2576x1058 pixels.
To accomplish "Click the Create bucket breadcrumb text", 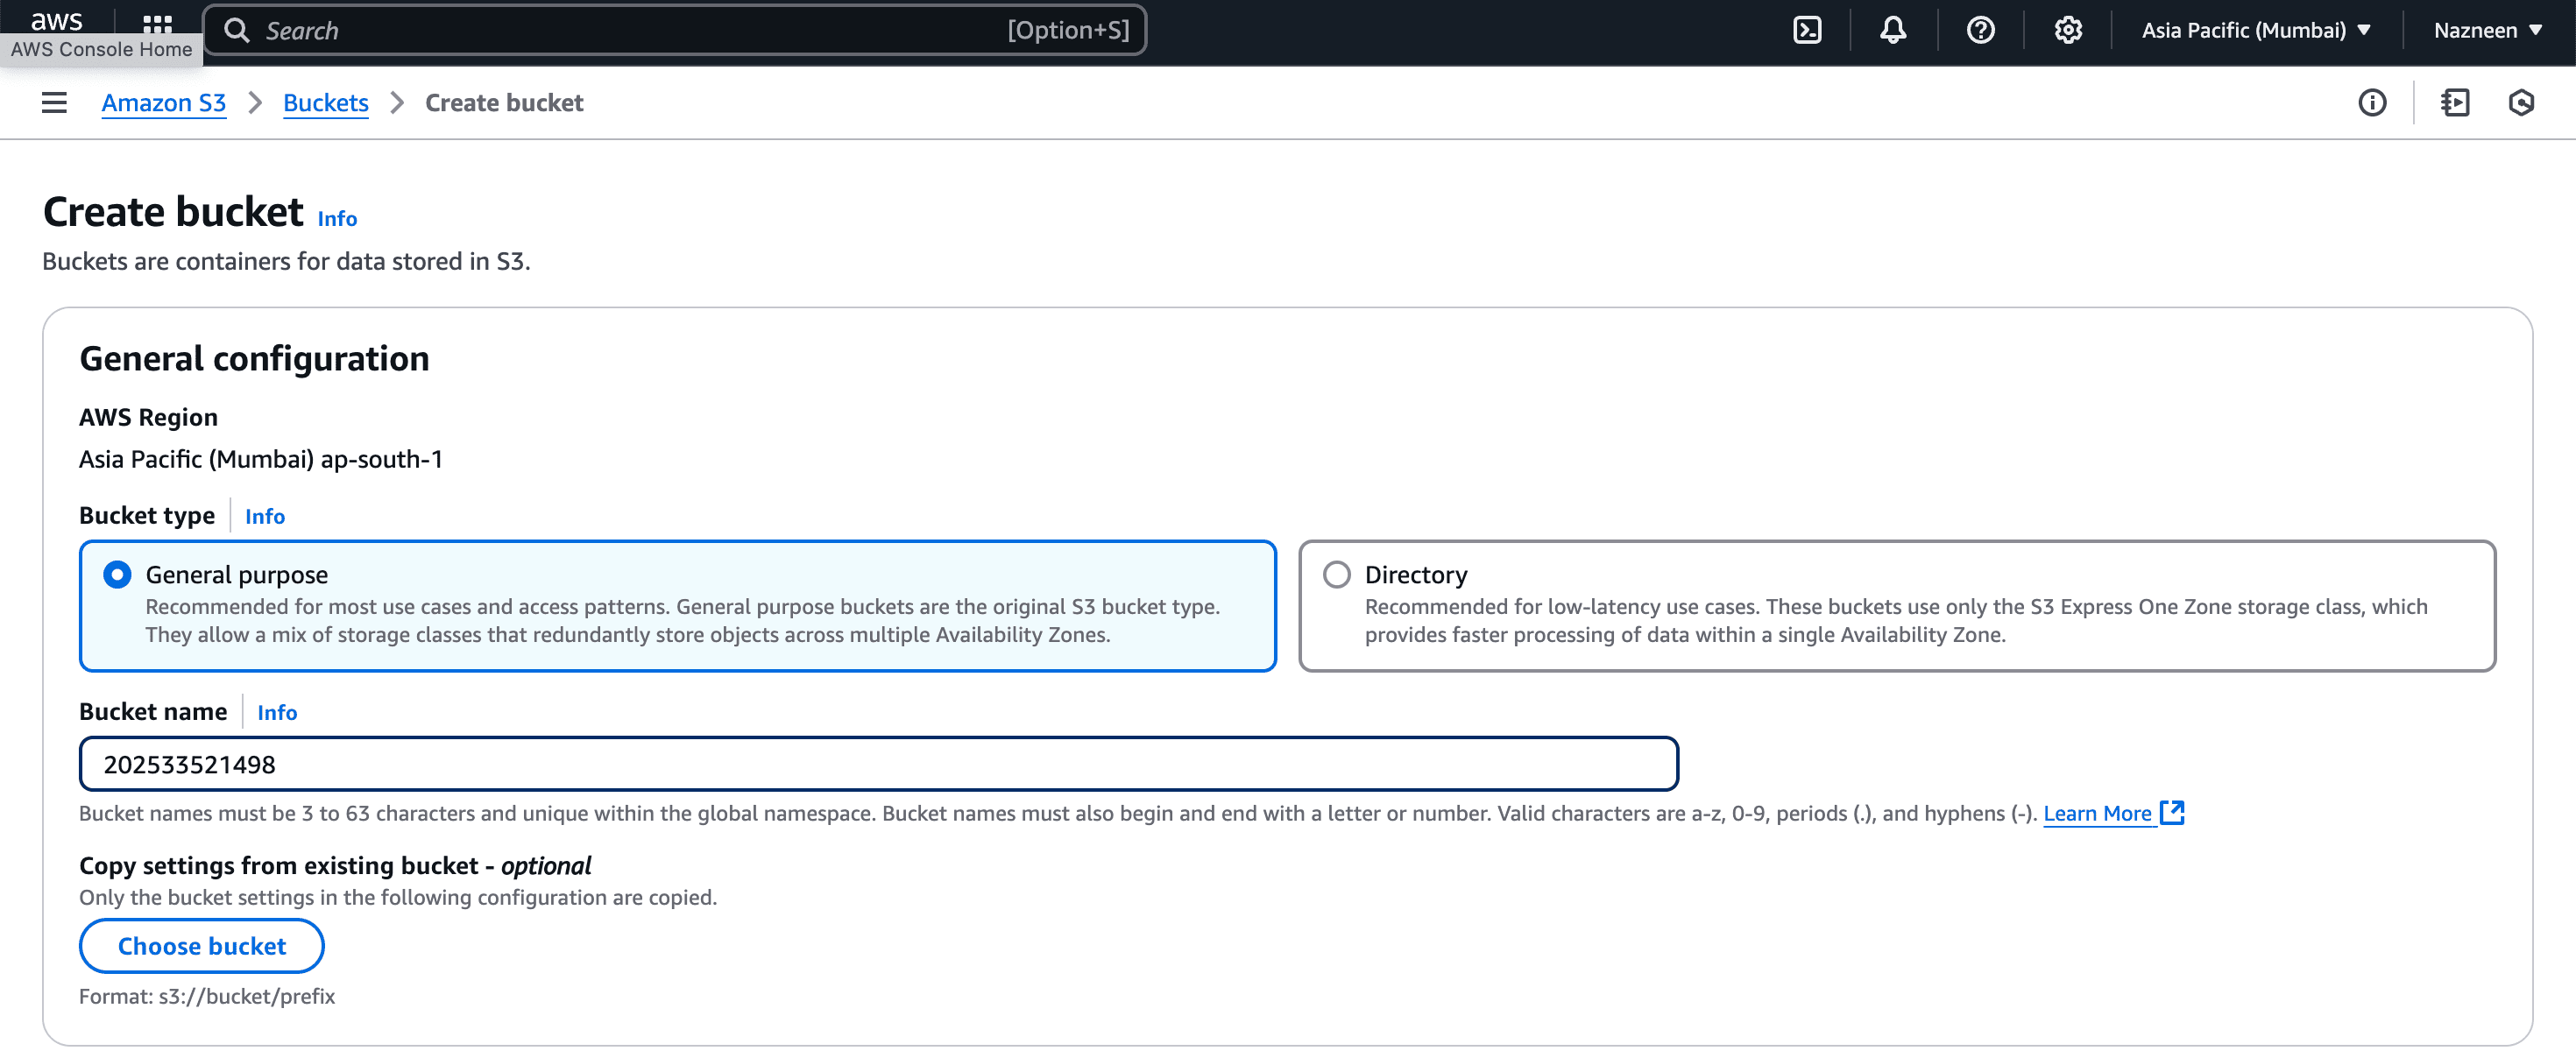I will [504, 102].
